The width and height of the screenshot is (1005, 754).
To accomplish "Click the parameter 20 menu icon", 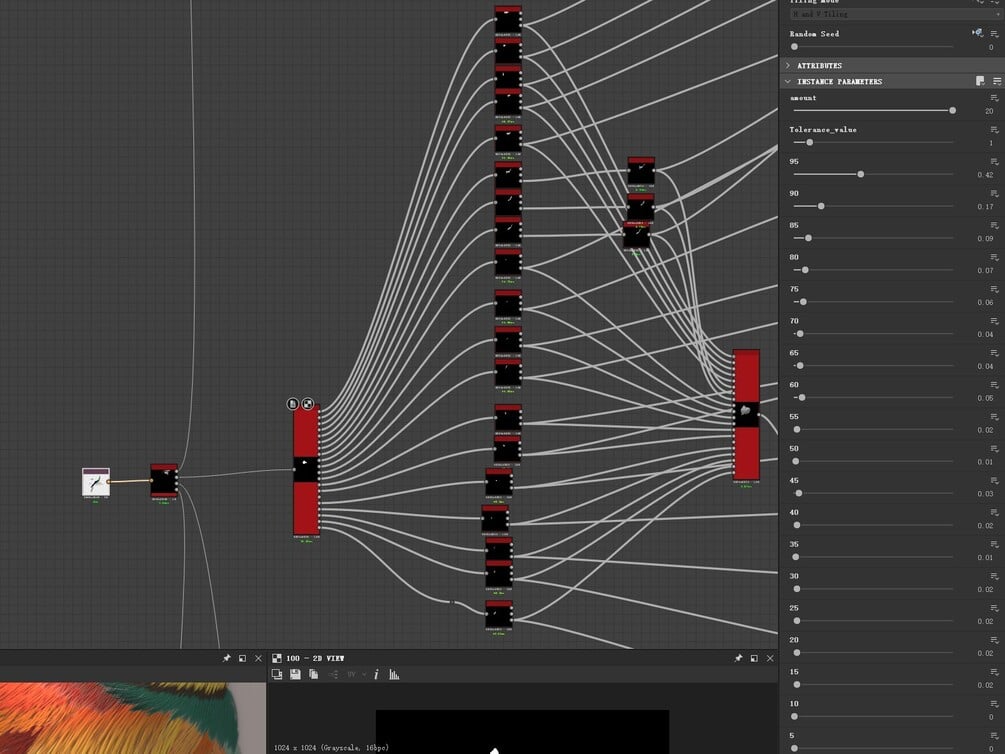I will click(x=995, y=640).
